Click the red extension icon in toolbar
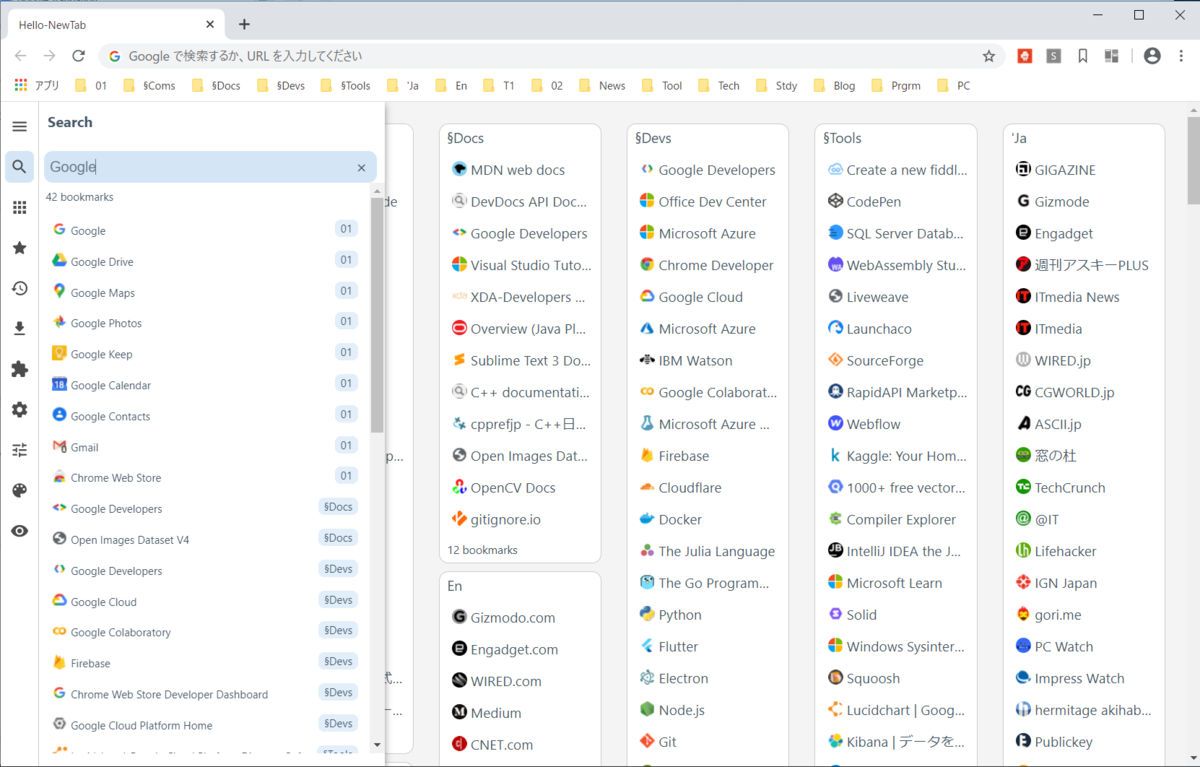This screenshot has height=767, width=1200. 1024,56
